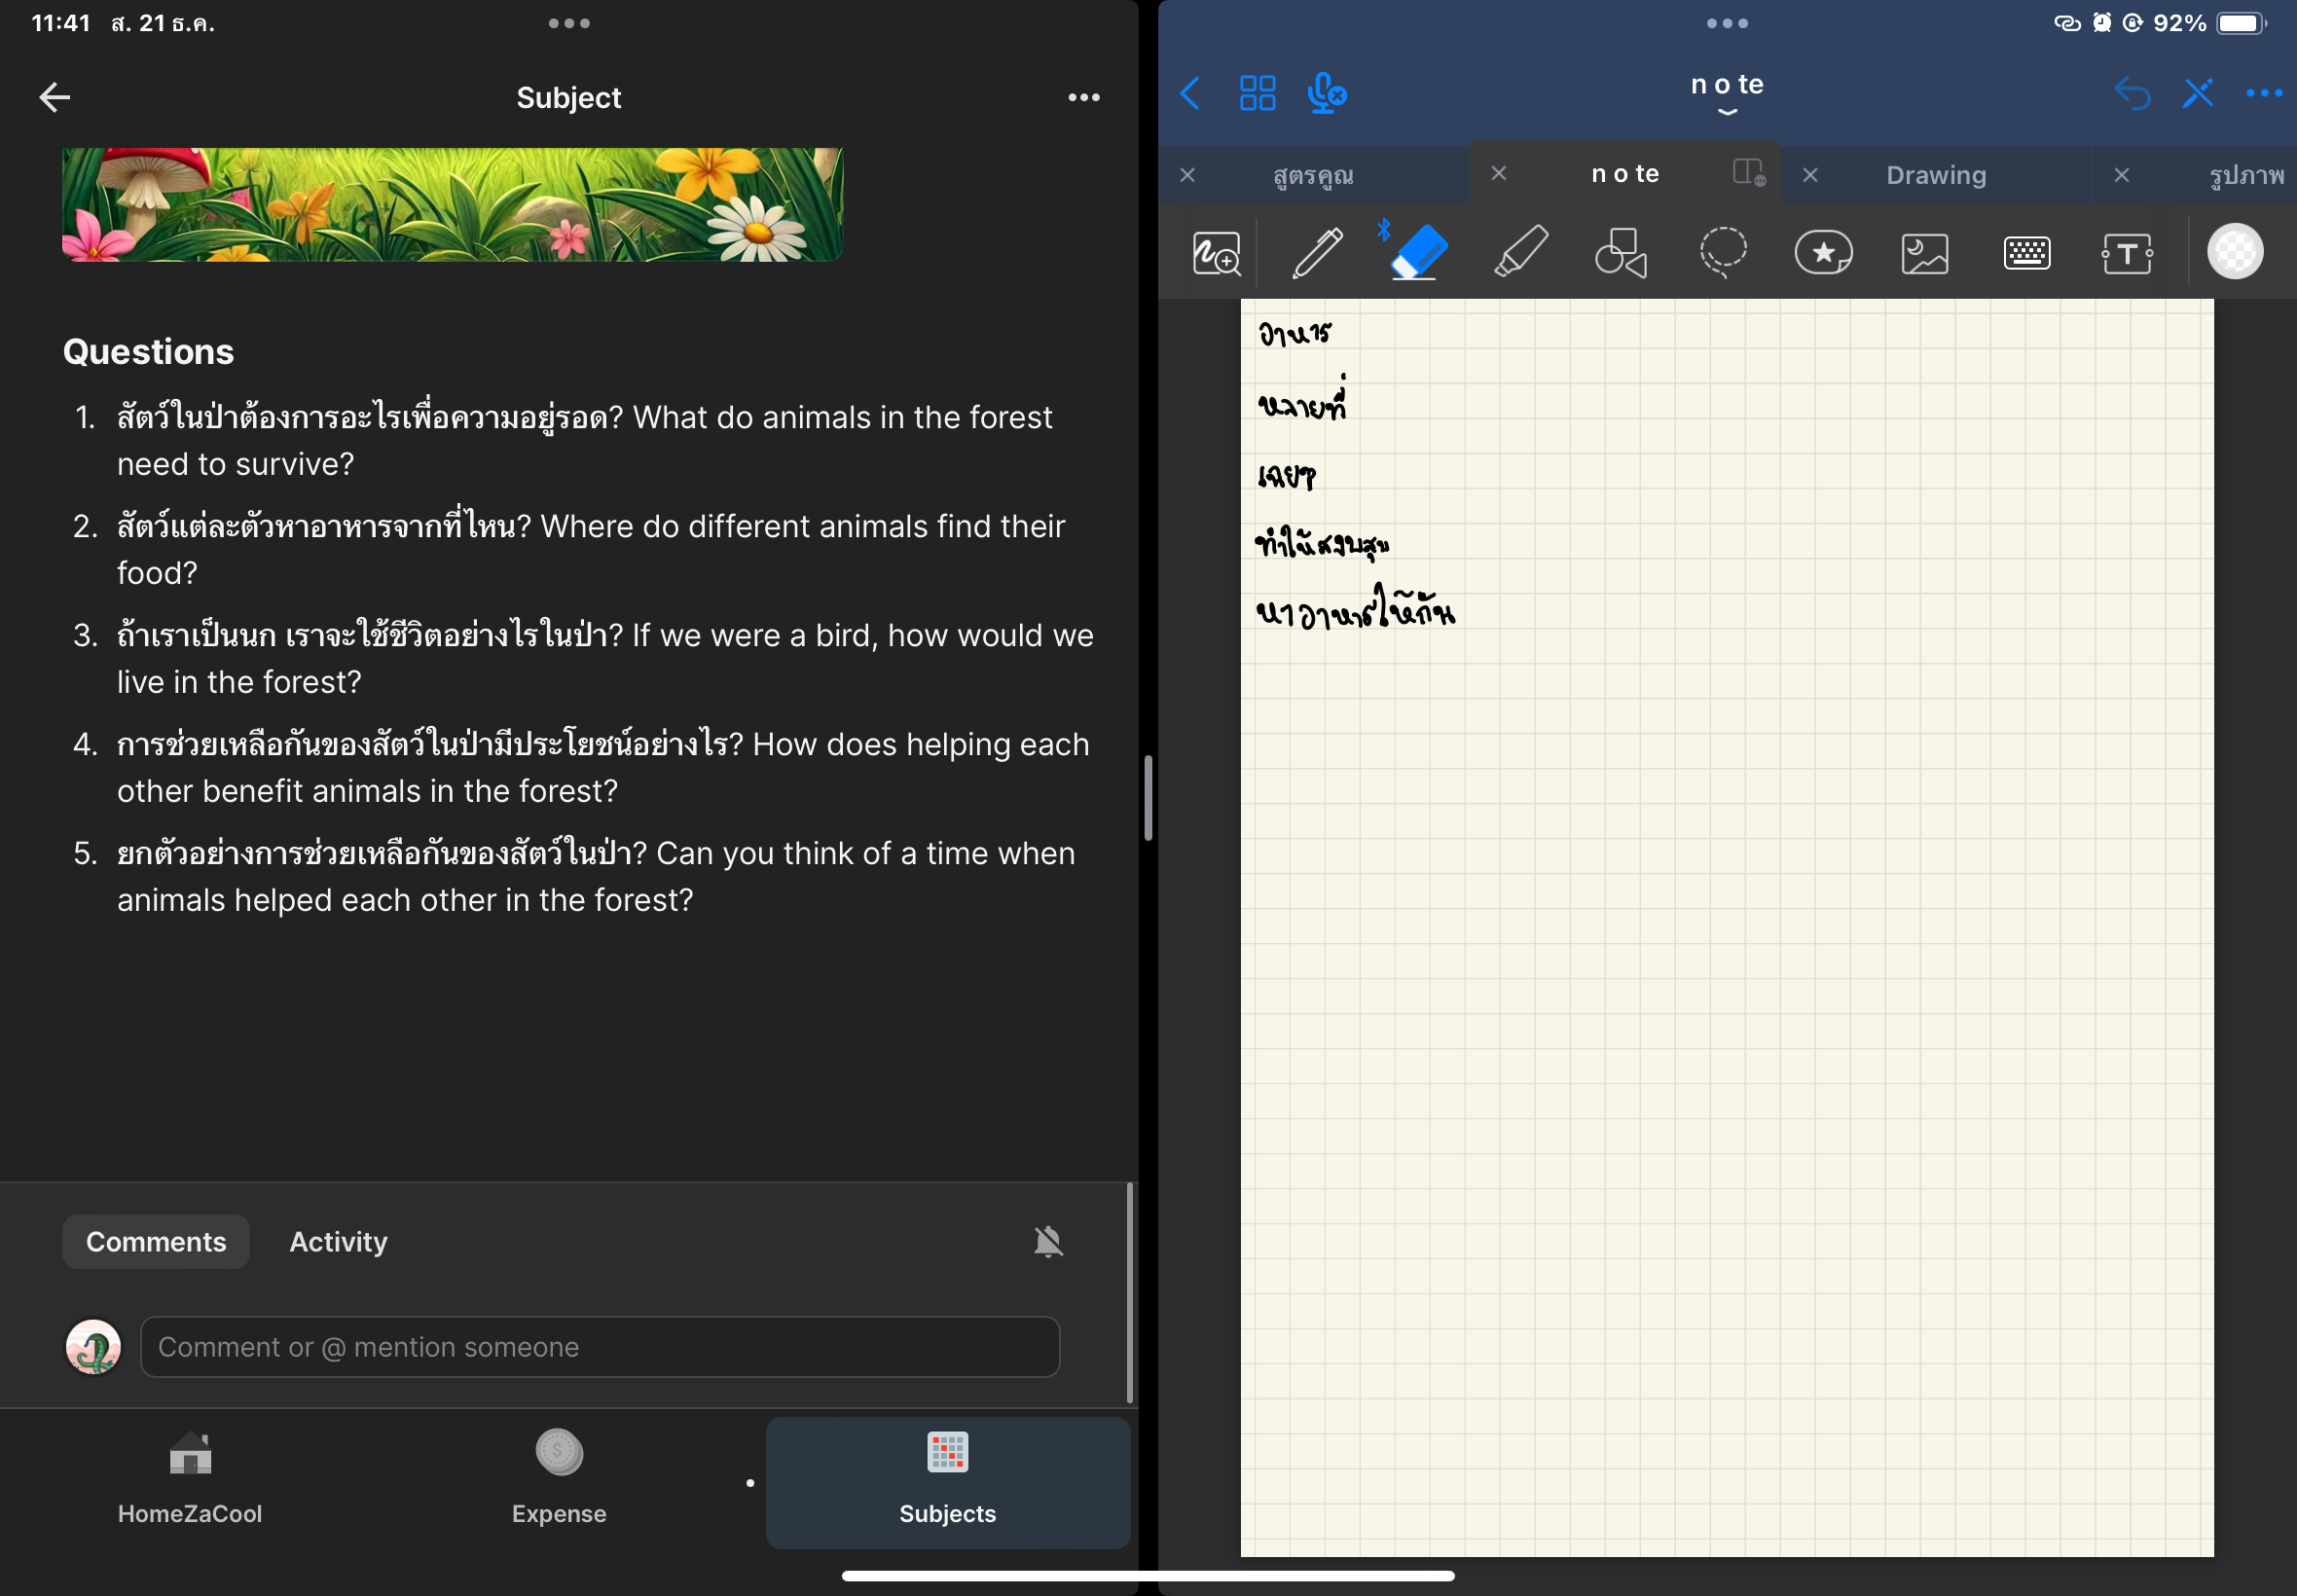
Task: Select the Highlighter tool
Action: pyautogui.click(x=1521, y=252)
